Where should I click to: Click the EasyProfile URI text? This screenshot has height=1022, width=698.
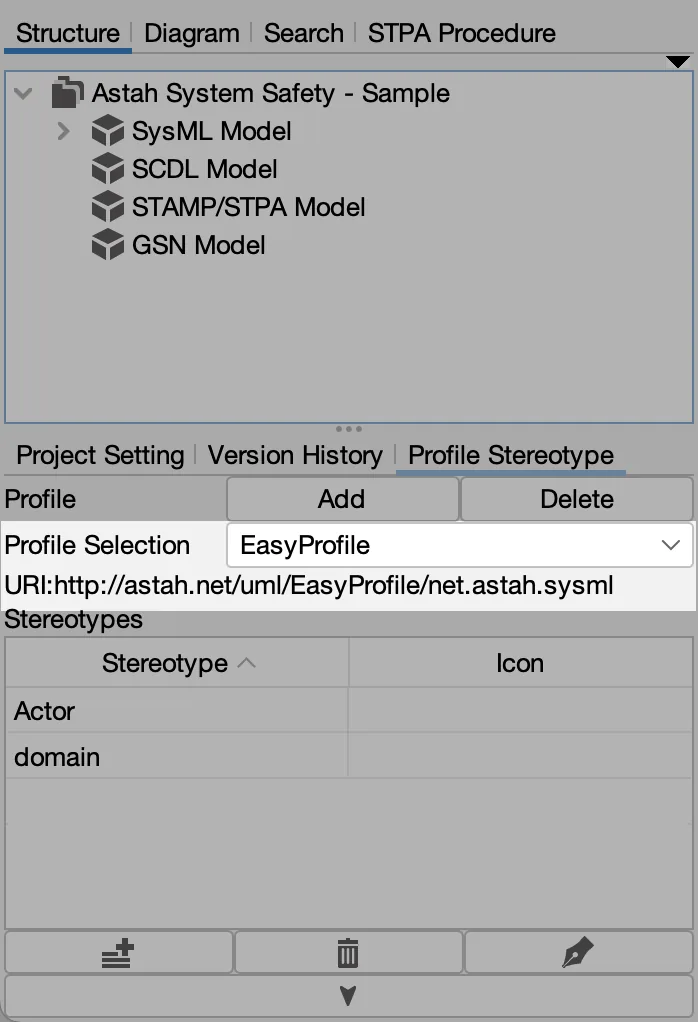coord(309,585)
